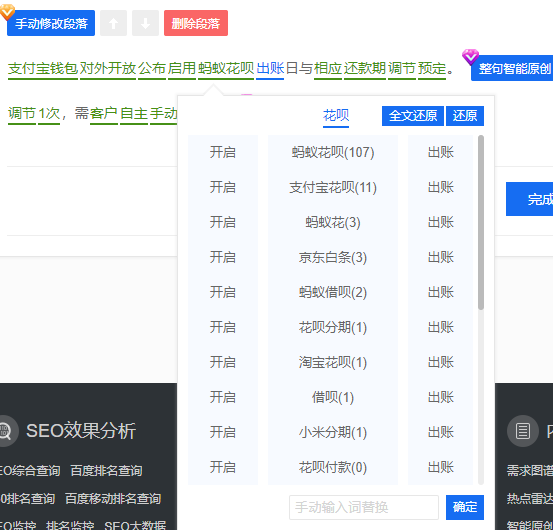
Task: Click the synonym list vertical scrollbar
Action: click(x=481, y=222)
